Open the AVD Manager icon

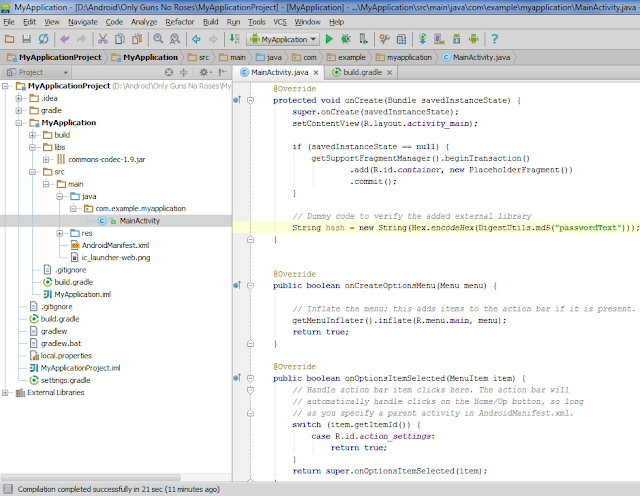click(439, 39)
